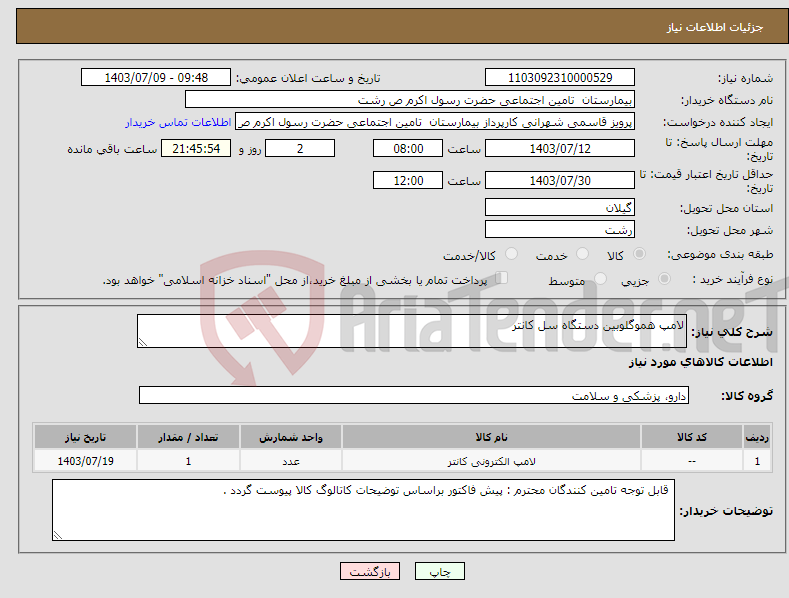Toggle the اسناد خزانه اسلامی payment checkbox
This screenshot has width=789, height=598.
[501, 277]
